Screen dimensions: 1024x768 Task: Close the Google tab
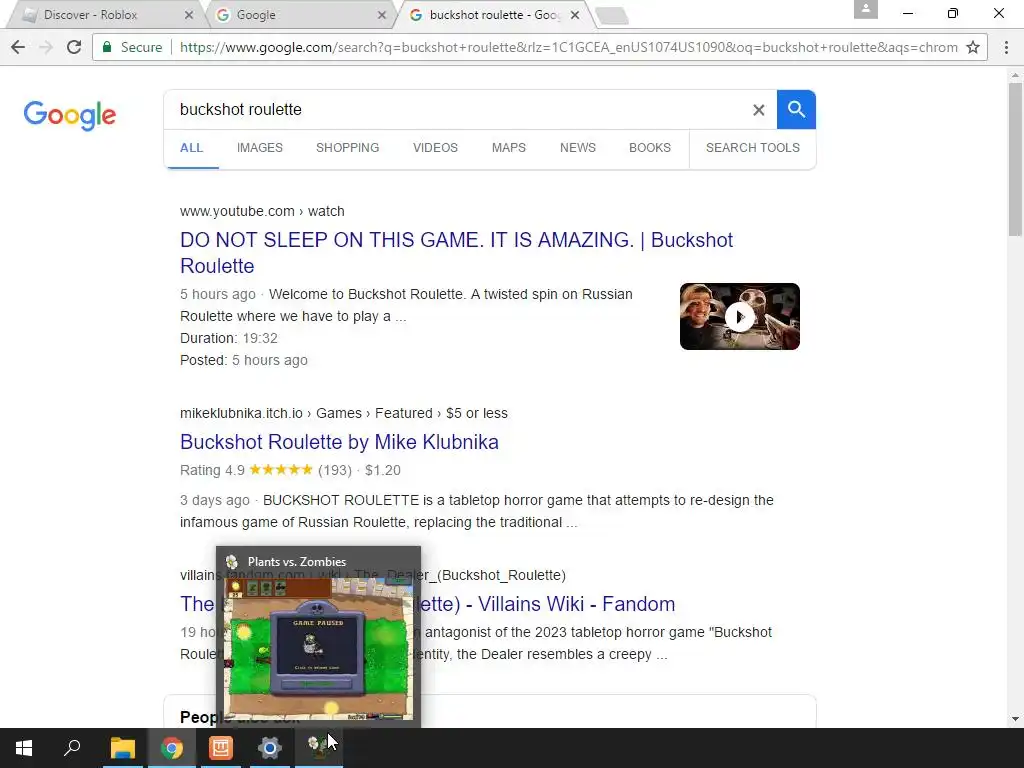click(x=382, y=14)
